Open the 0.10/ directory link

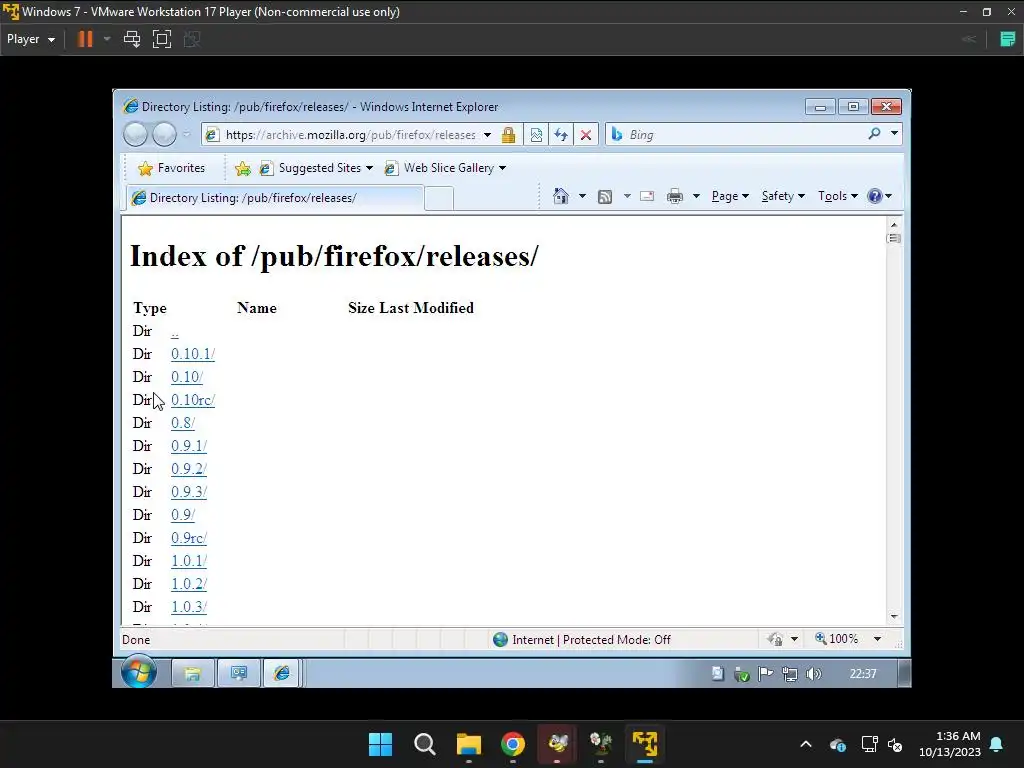coord(187,377)
